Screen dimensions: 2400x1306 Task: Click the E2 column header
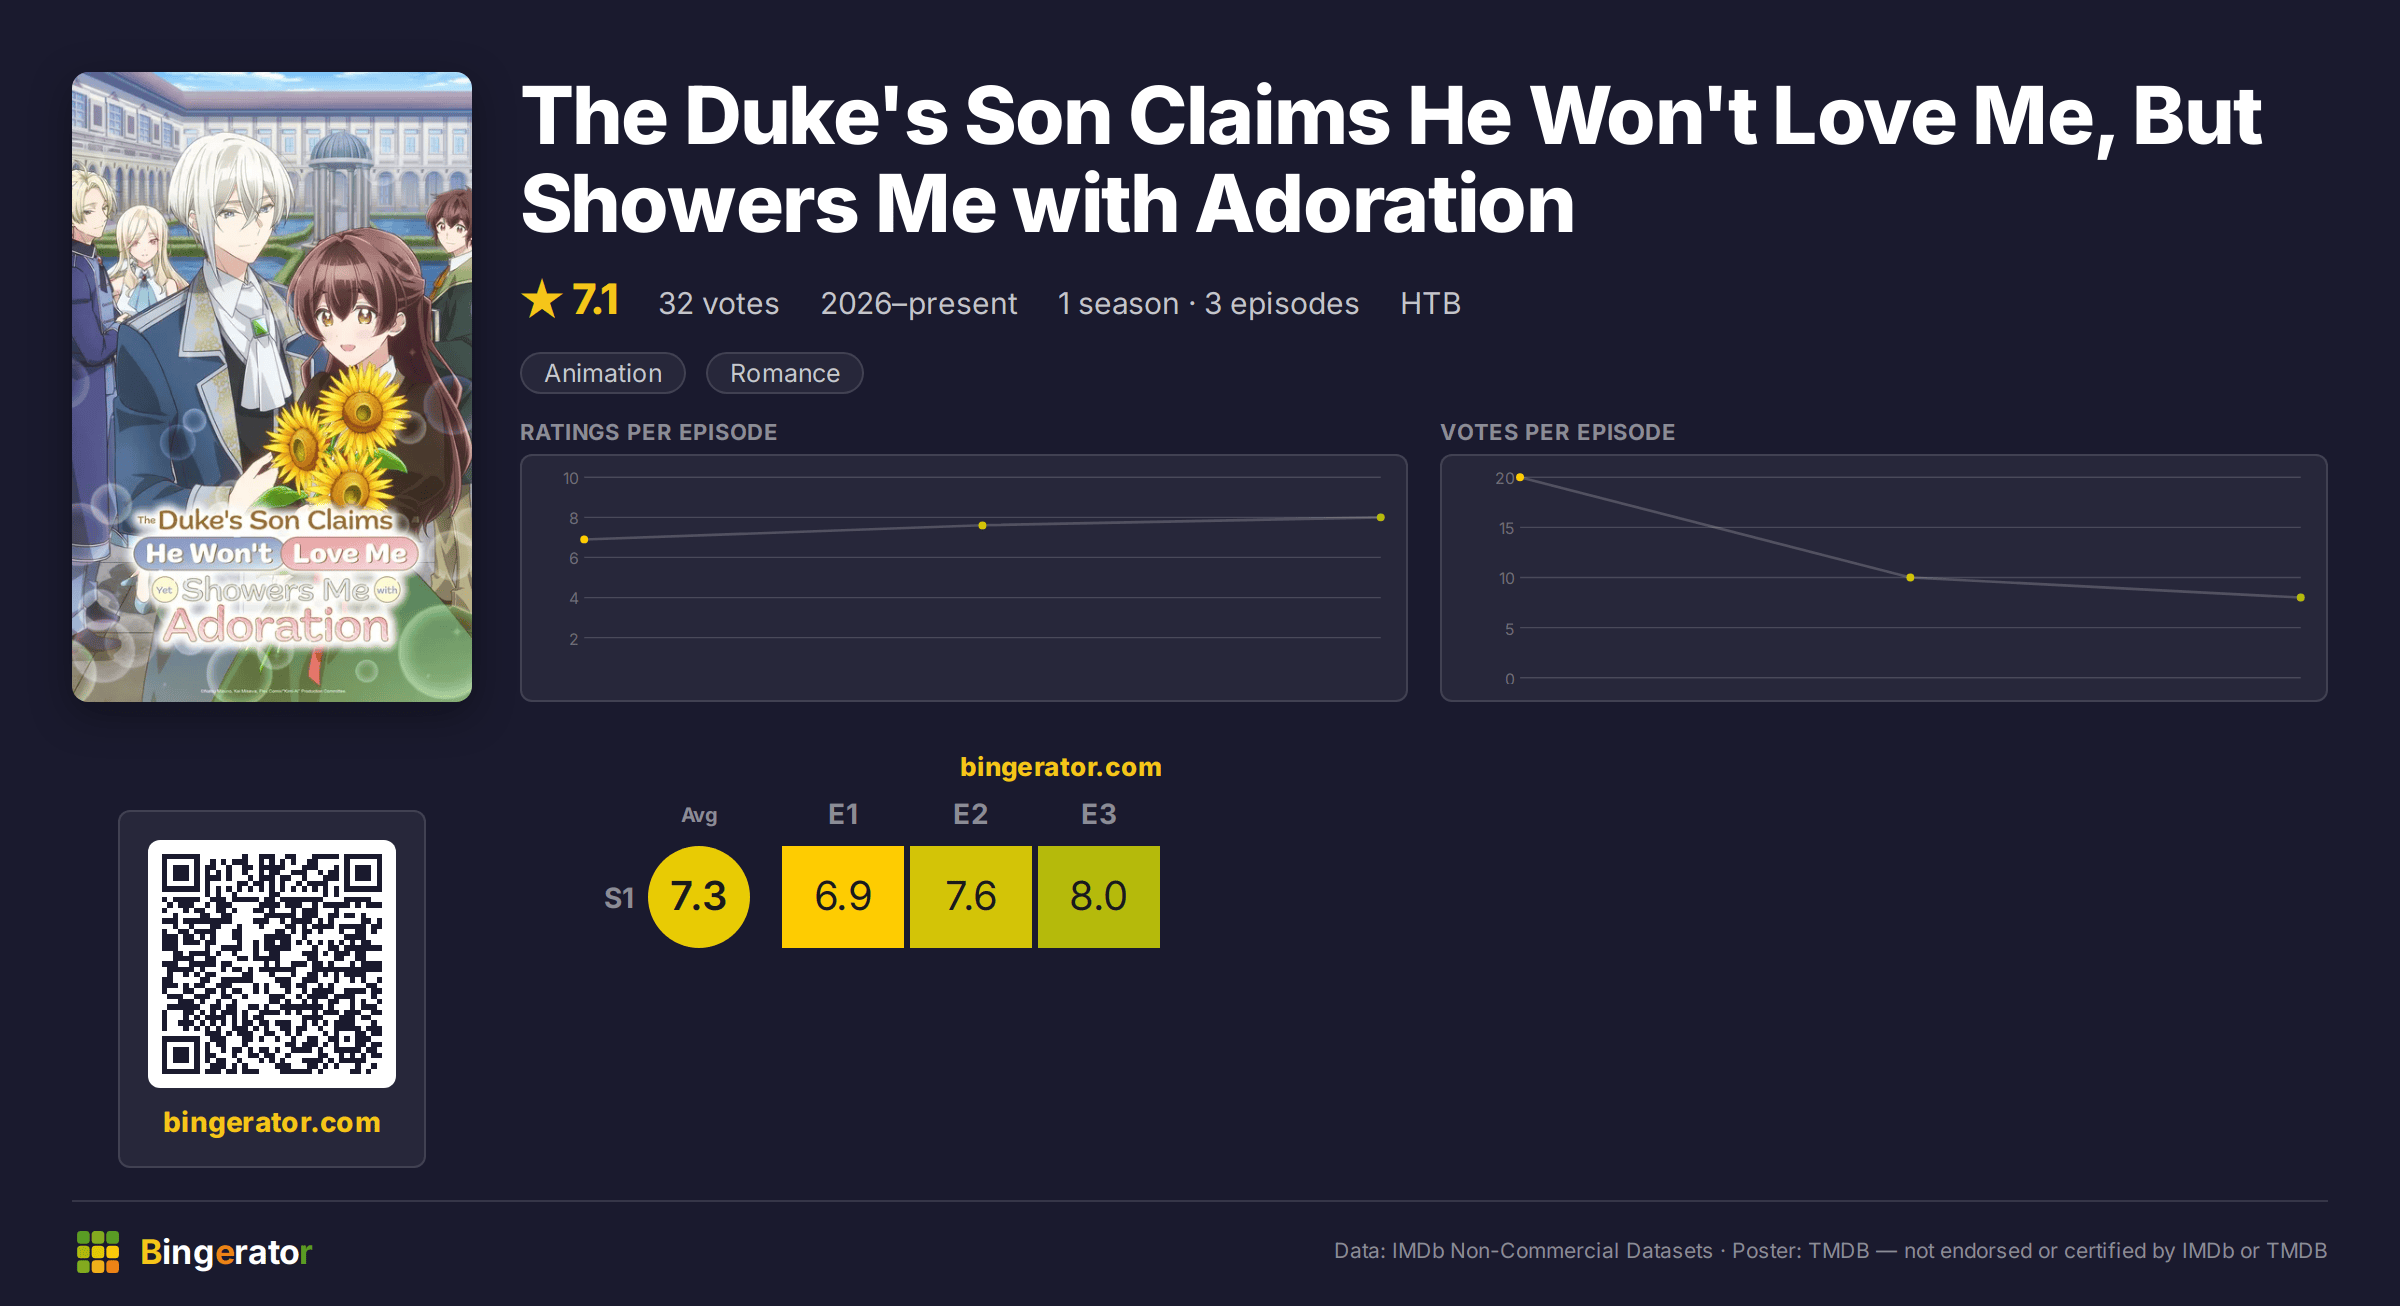coord(971,814)
